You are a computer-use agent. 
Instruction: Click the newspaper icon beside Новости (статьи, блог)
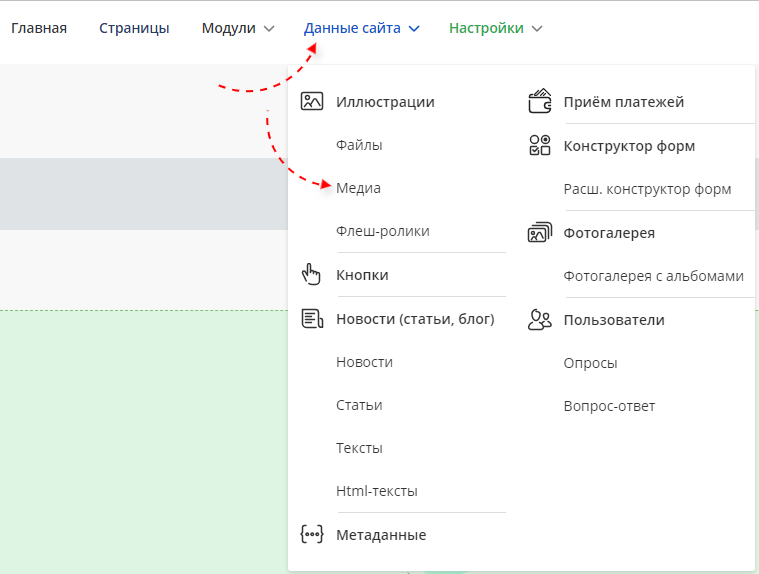pyautogui.click(x=312, y=319)
